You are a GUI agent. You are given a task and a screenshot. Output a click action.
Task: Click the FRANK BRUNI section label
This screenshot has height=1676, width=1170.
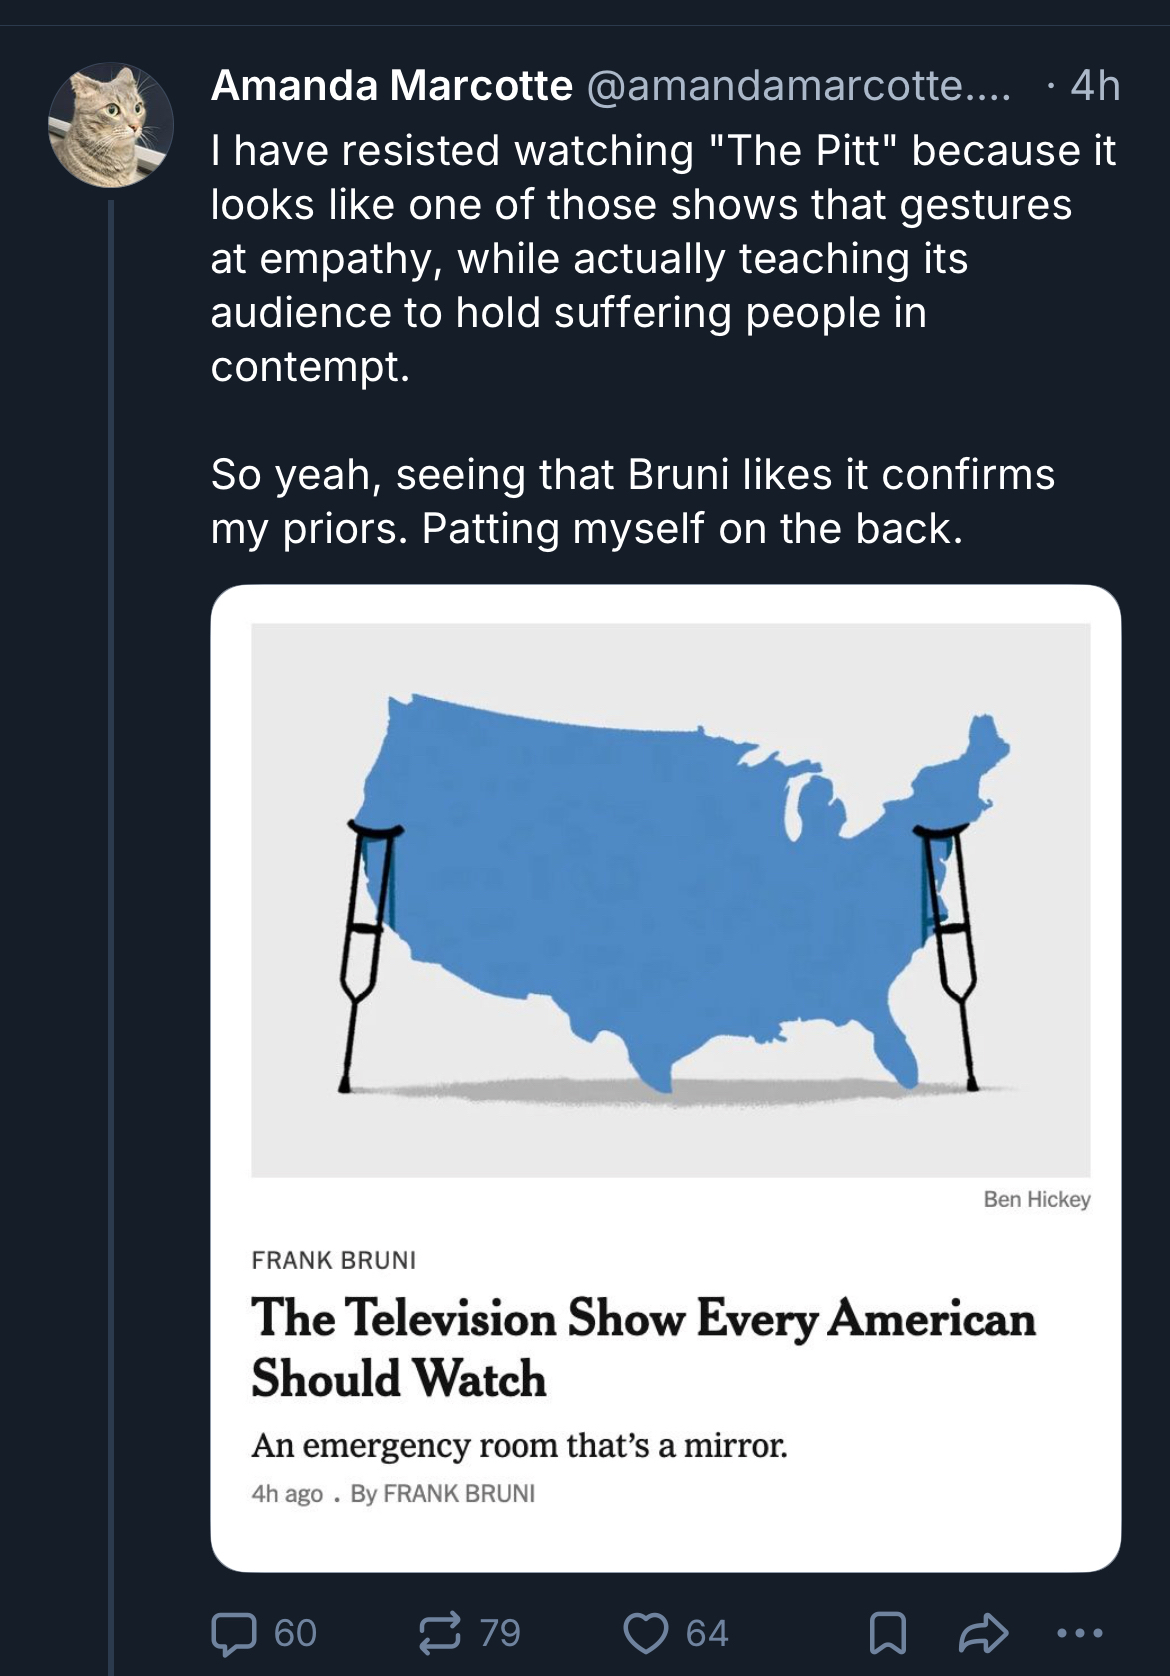click(333, 1260)
